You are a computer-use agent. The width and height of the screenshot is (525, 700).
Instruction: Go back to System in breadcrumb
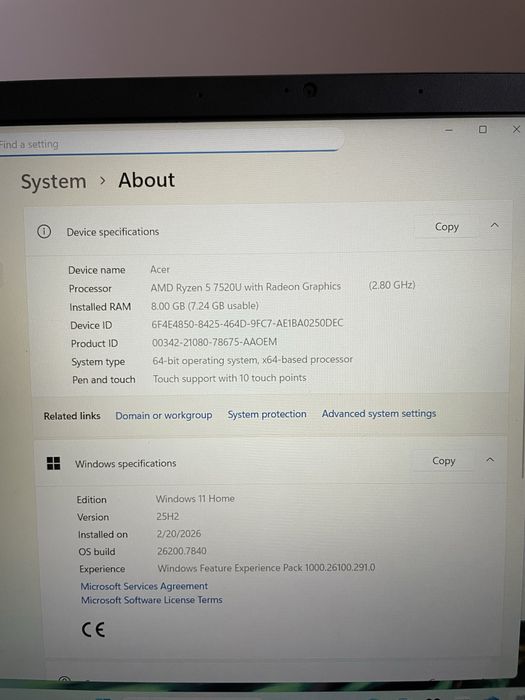(x=54, y=182)
